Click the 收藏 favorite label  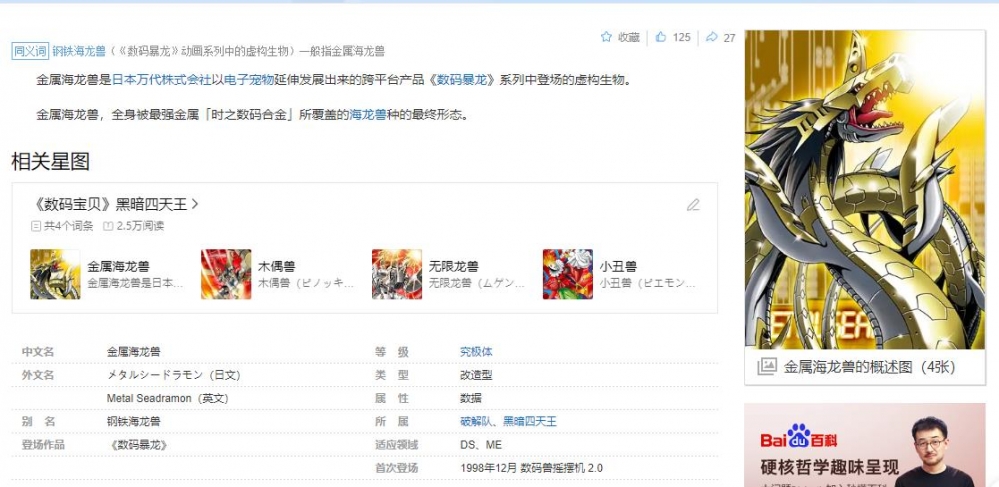[629, 38]
